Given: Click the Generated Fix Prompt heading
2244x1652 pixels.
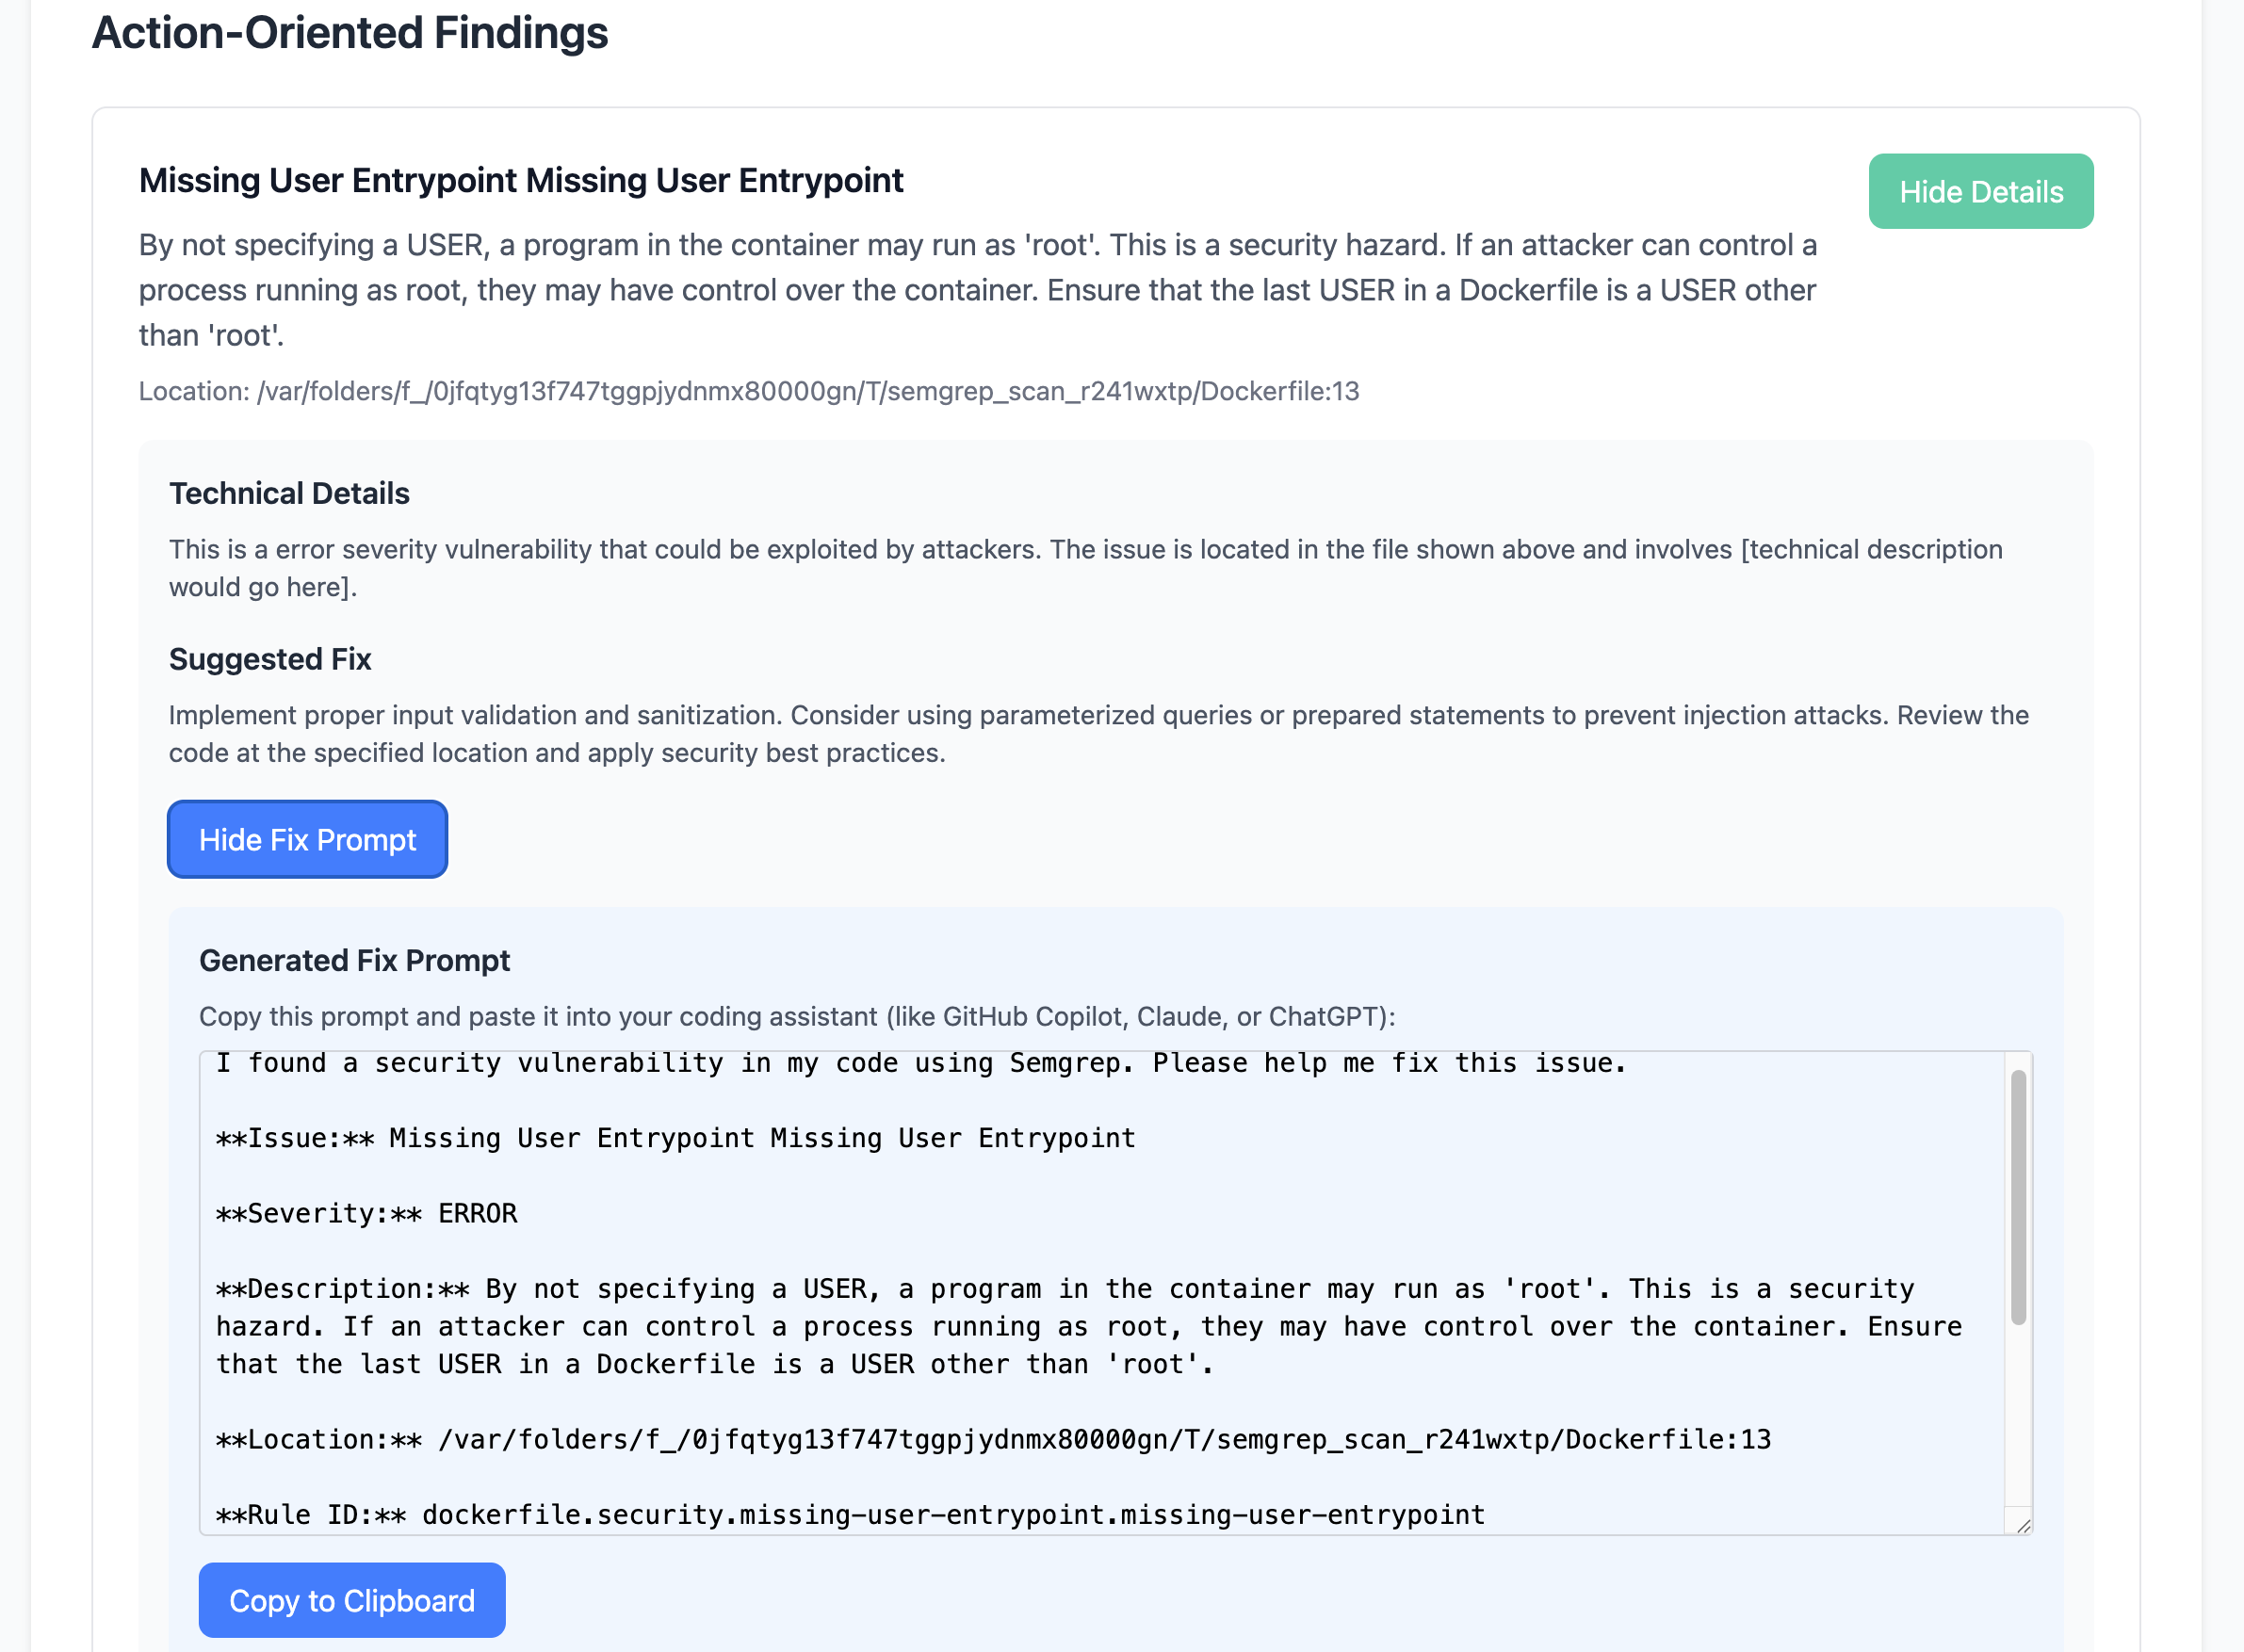Looking at the screenshot, I should [x=354, y=961].
